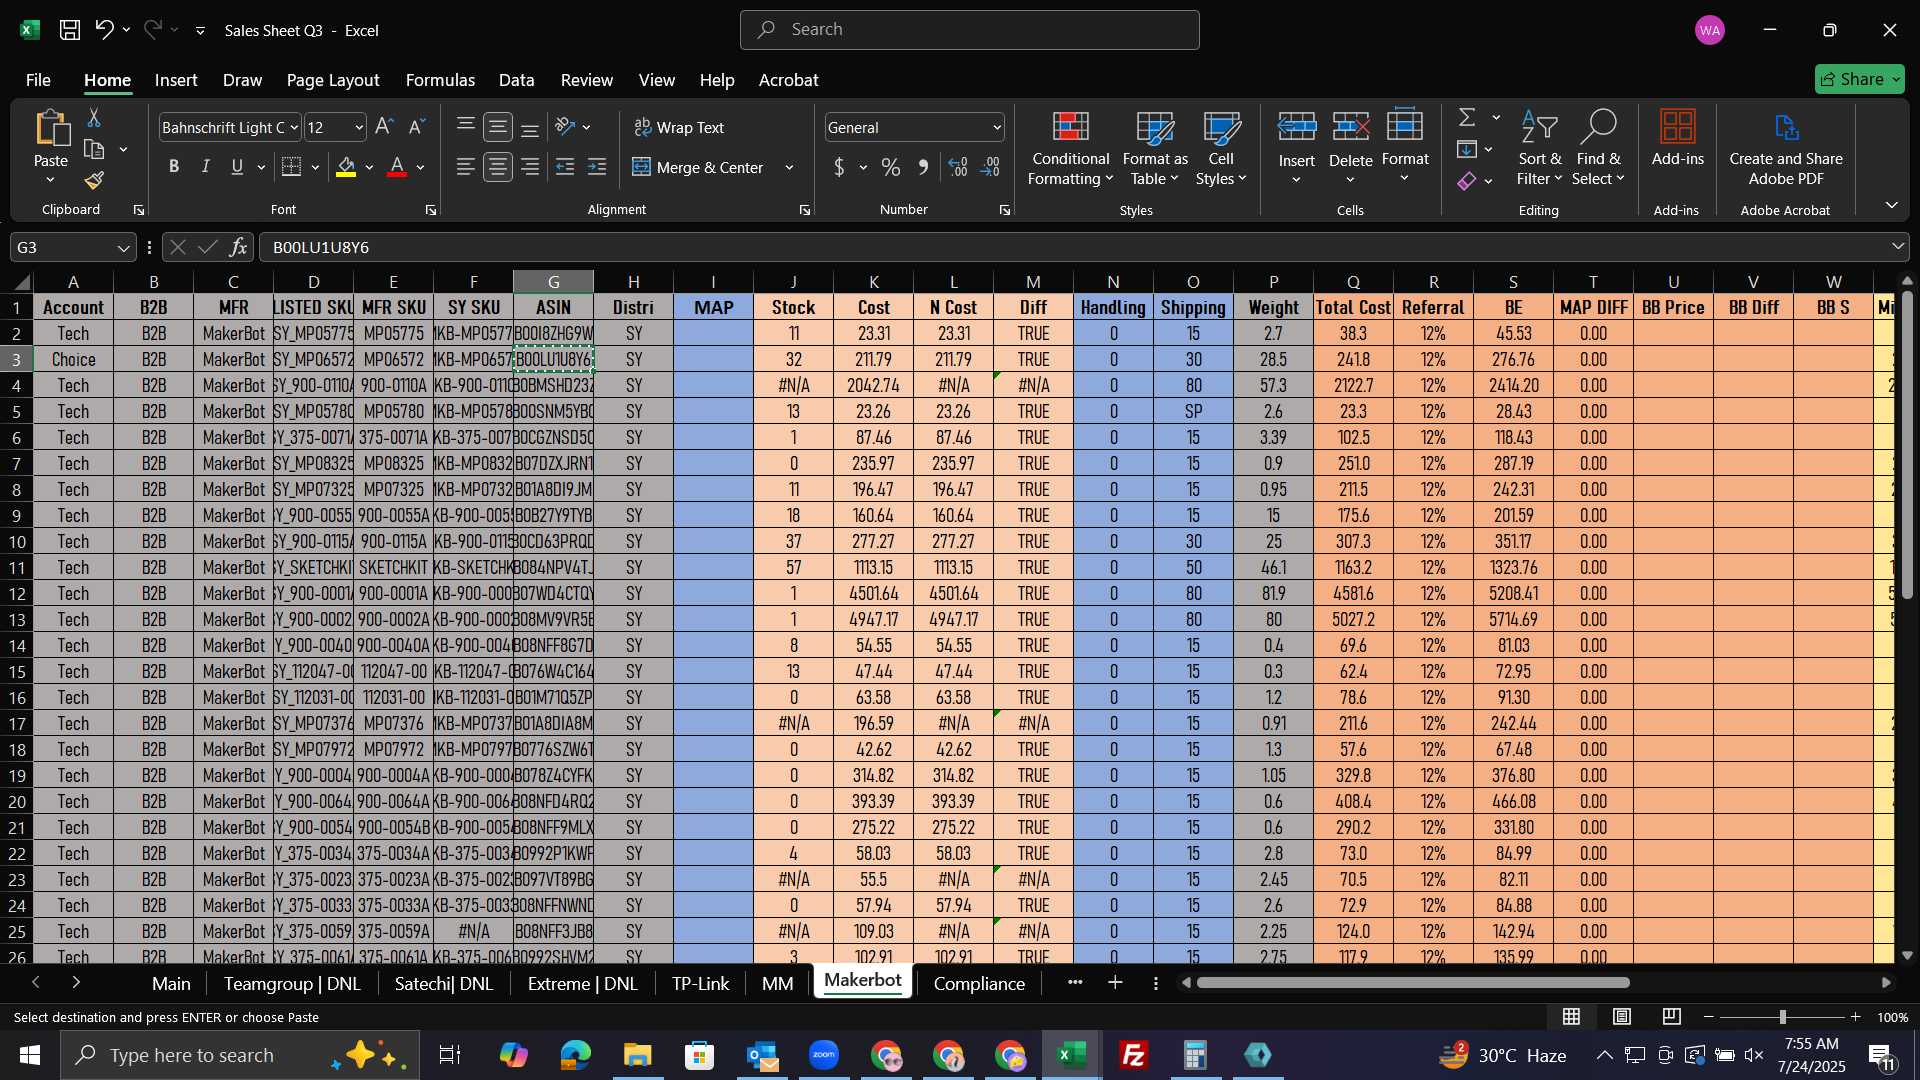
Task: Create and Share Adobe PDF
Action: 1786,148
